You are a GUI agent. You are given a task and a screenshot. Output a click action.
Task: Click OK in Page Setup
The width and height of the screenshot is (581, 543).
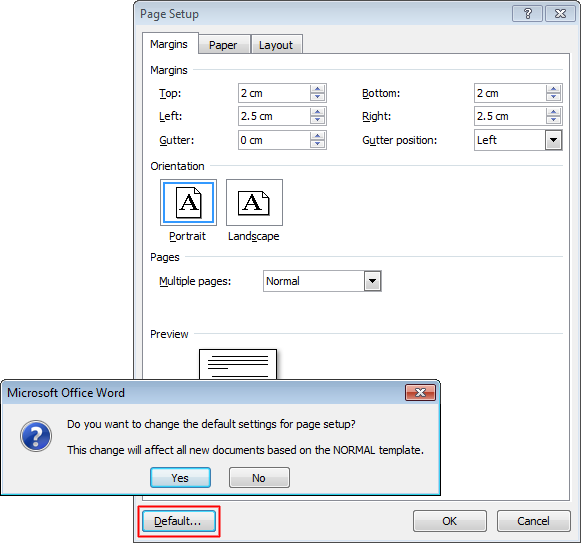tap(449, 521)
